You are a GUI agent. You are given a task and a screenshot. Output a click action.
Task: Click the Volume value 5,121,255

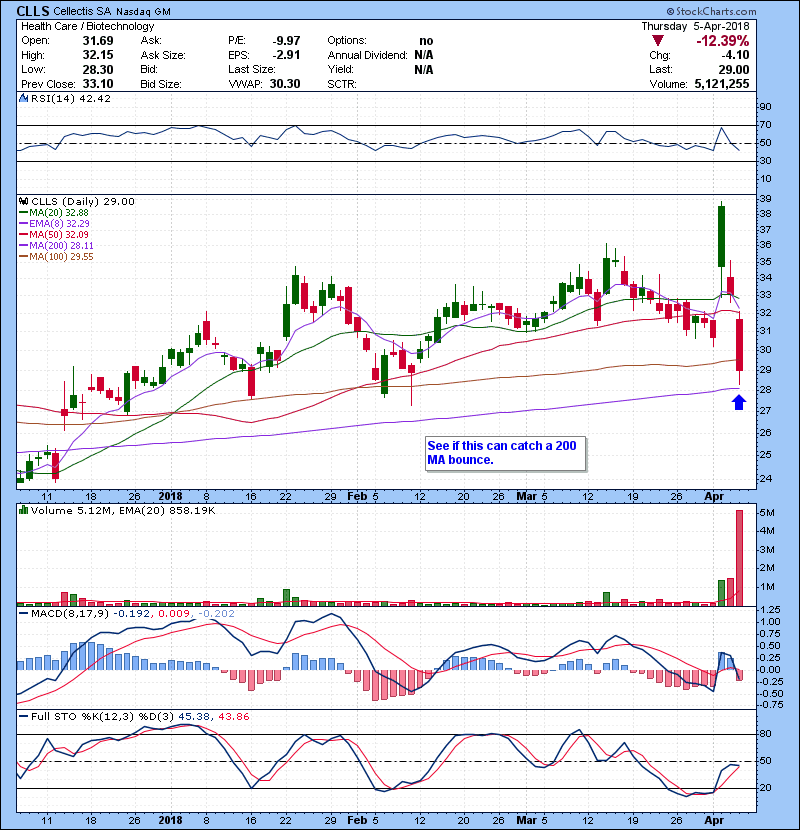[x=722, y=84]
